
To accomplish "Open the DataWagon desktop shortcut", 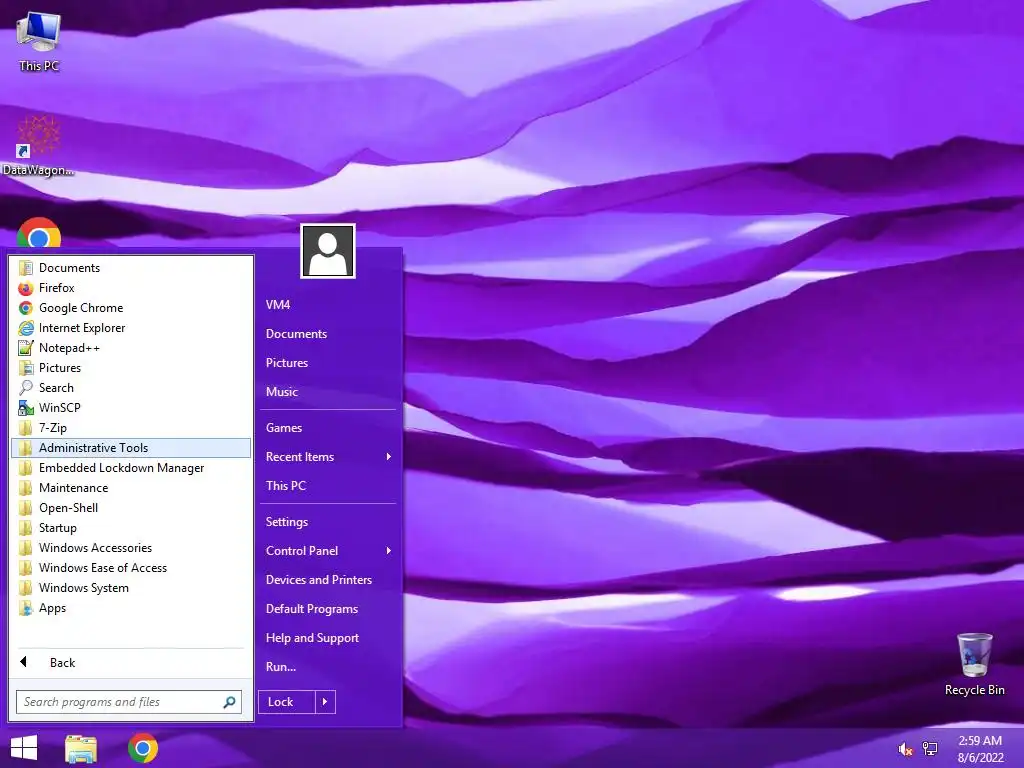I will (39, 145).
